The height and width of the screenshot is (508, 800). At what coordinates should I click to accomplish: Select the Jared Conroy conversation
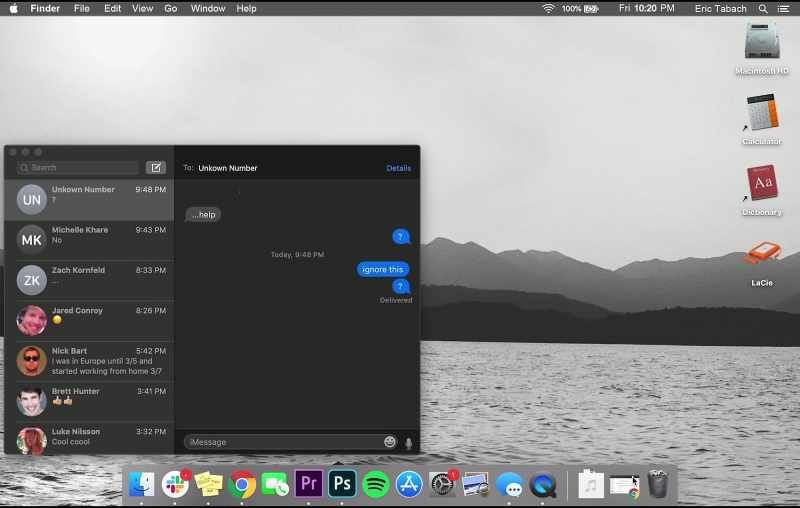89,320
